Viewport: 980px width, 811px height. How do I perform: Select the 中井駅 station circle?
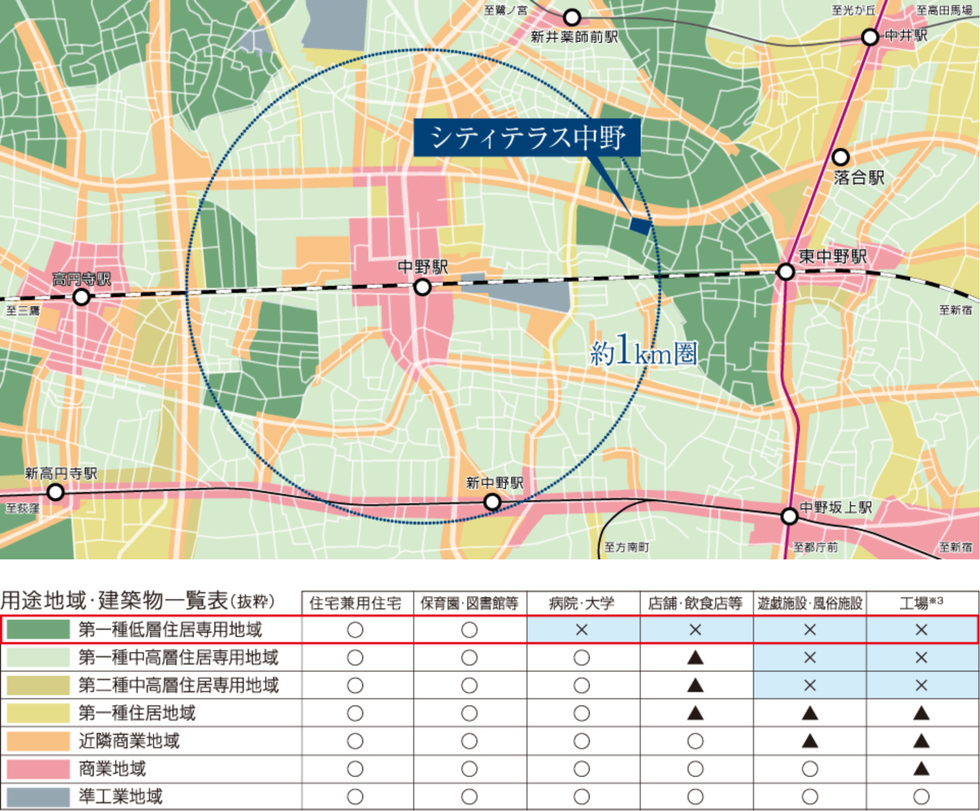870,37
